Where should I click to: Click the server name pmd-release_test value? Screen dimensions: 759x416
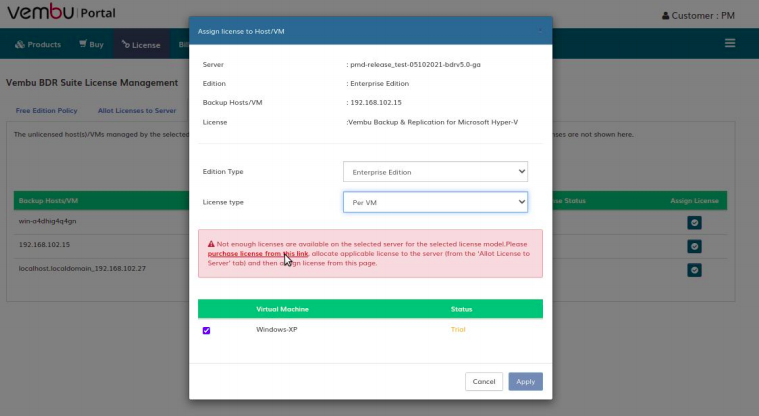(415, 64)
